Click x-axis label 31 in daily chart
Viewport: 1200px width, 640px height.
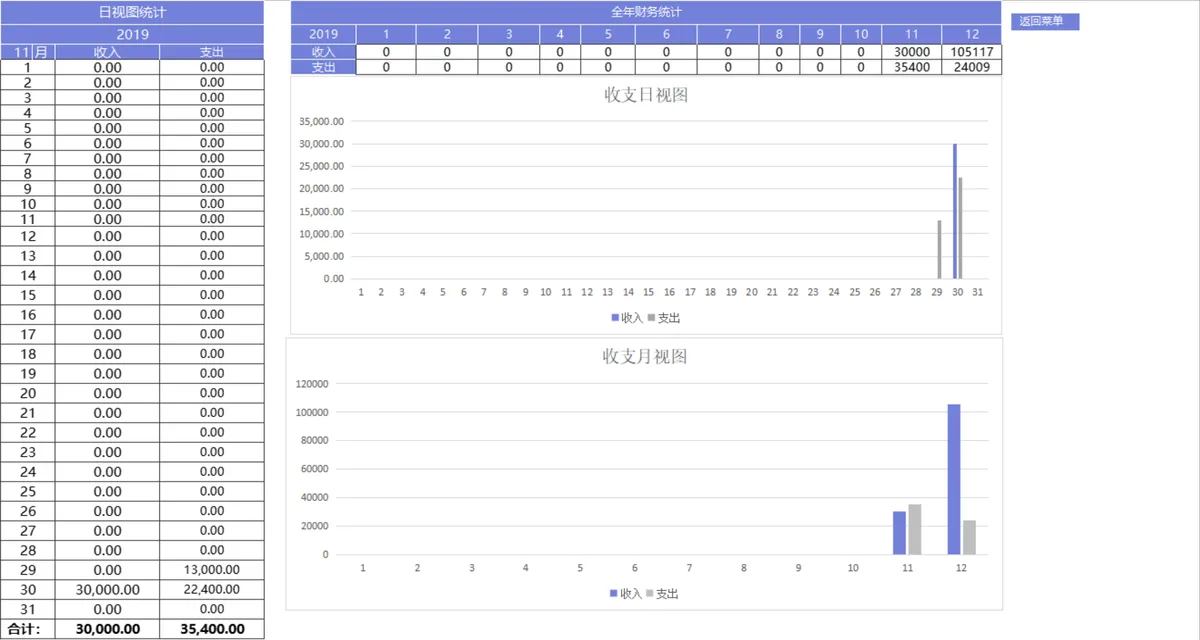click(x=978, y=292)
